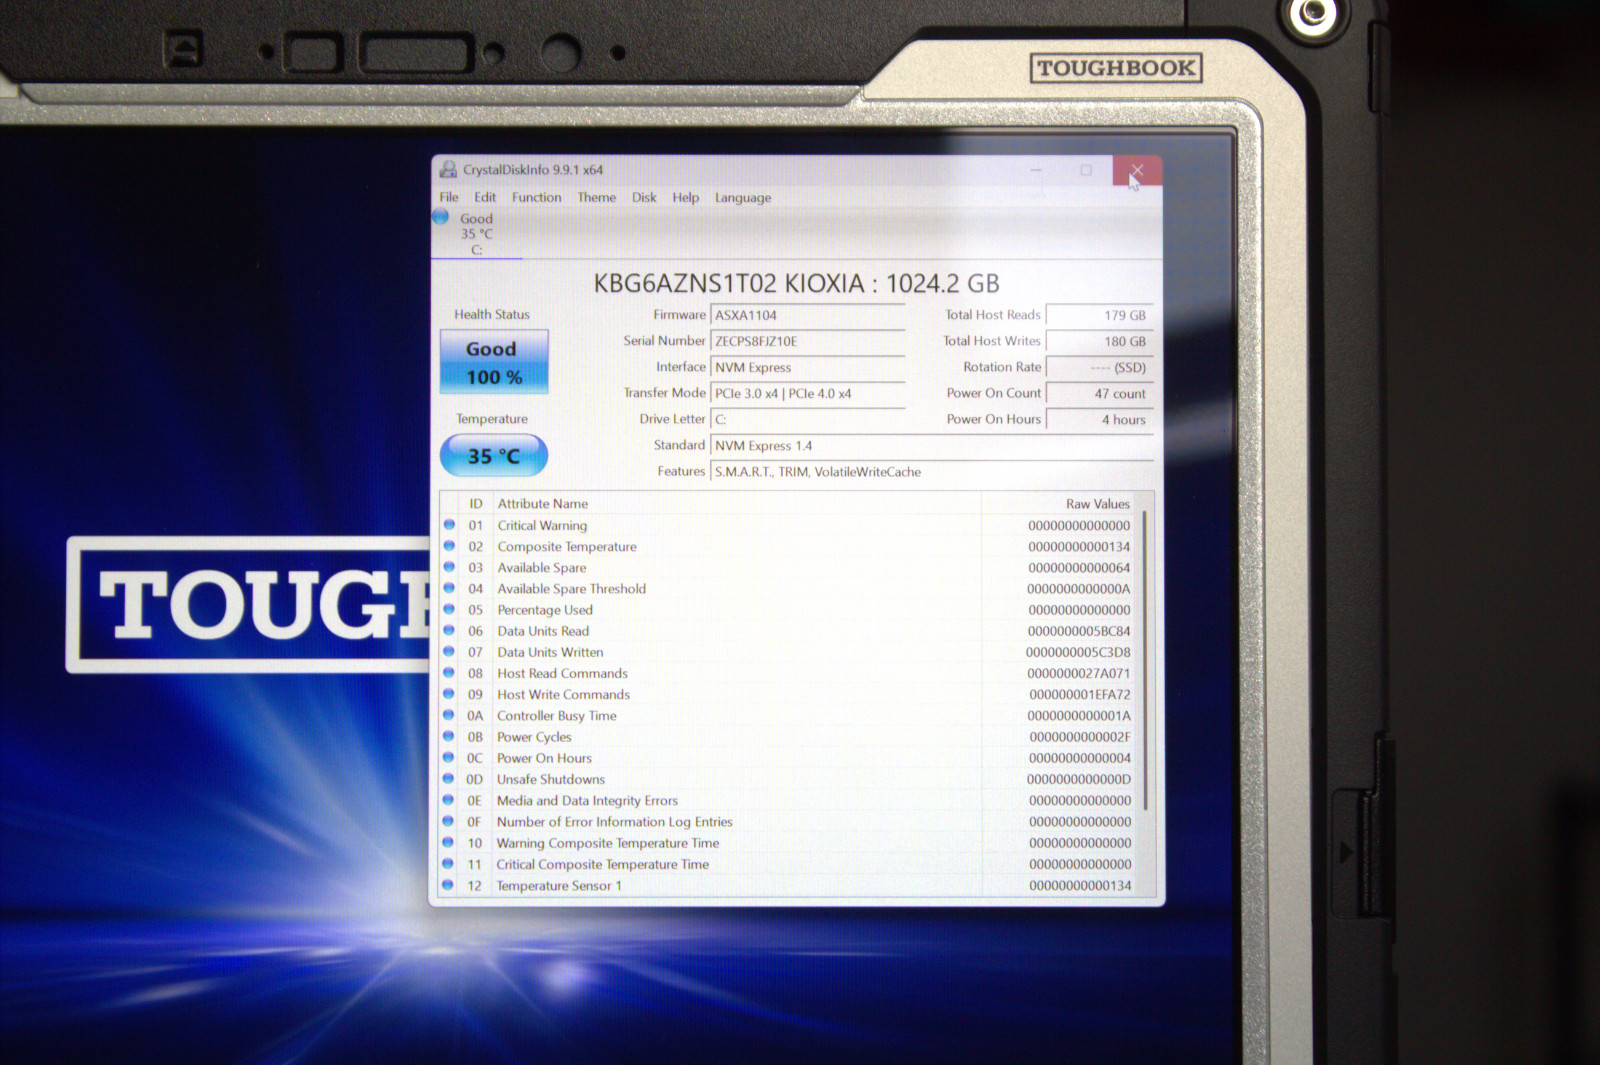Select the Host Write Commands raw value 1EFA72

(1080, 695)
